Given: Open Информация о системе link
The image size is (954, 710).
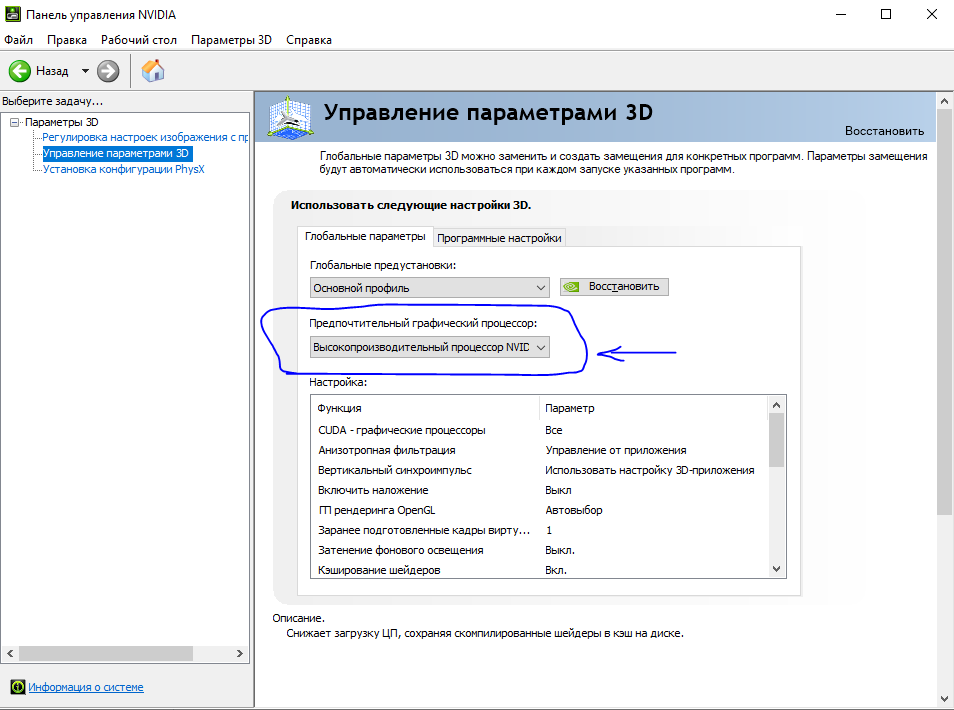Looking at the screenshot, I should tap(86, 687).
